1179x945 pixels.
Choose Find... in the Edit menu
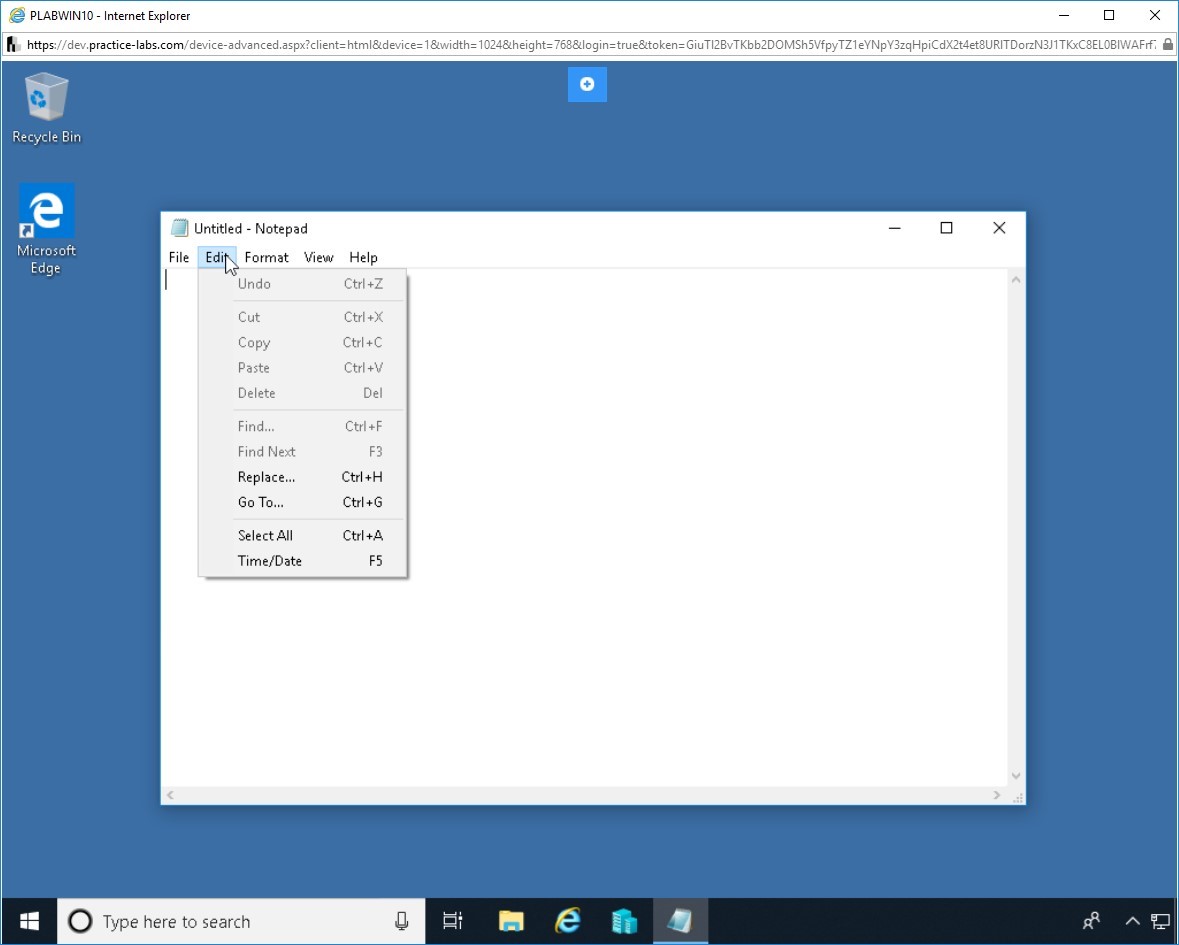click(x=303, y=426)
